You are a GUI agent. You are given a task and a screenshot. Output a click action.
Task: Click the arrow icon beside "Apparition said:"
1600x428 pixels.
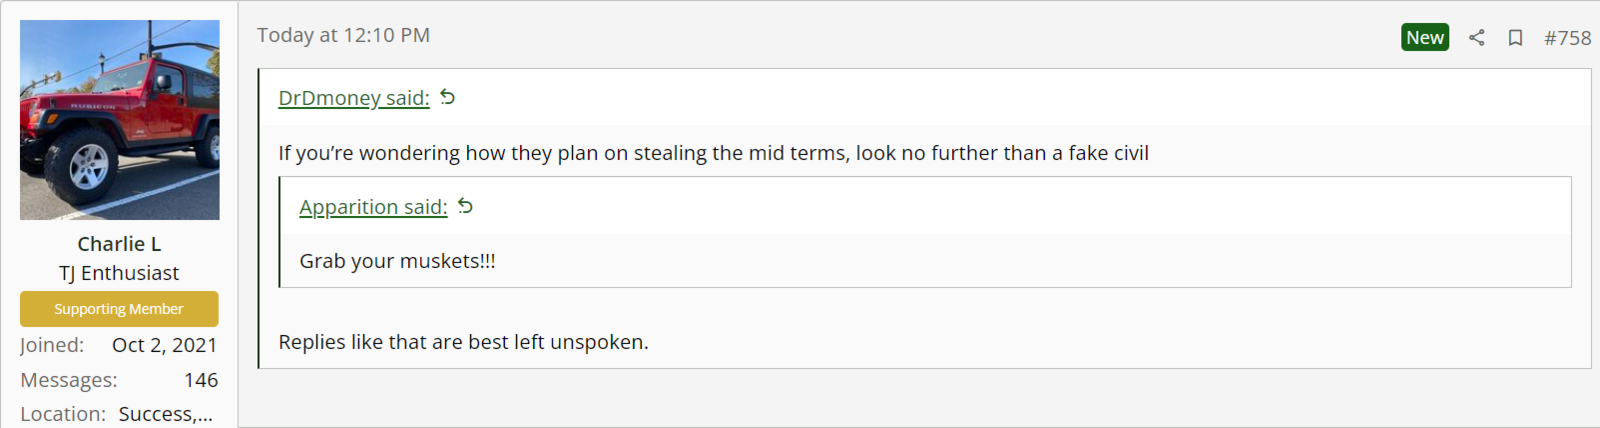466,206
